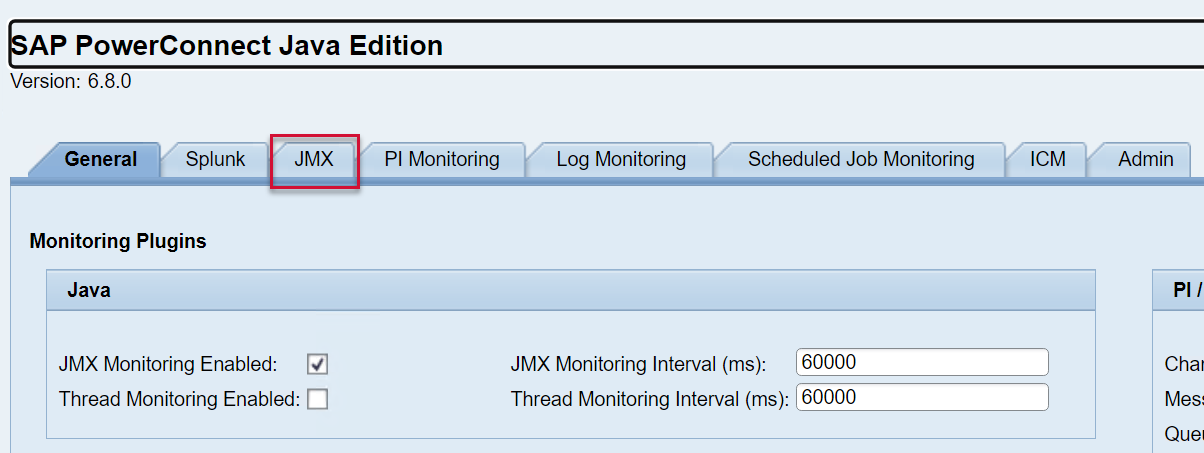Open the Log Monitoring tab
1204x453 pixels.
[621, 159]
